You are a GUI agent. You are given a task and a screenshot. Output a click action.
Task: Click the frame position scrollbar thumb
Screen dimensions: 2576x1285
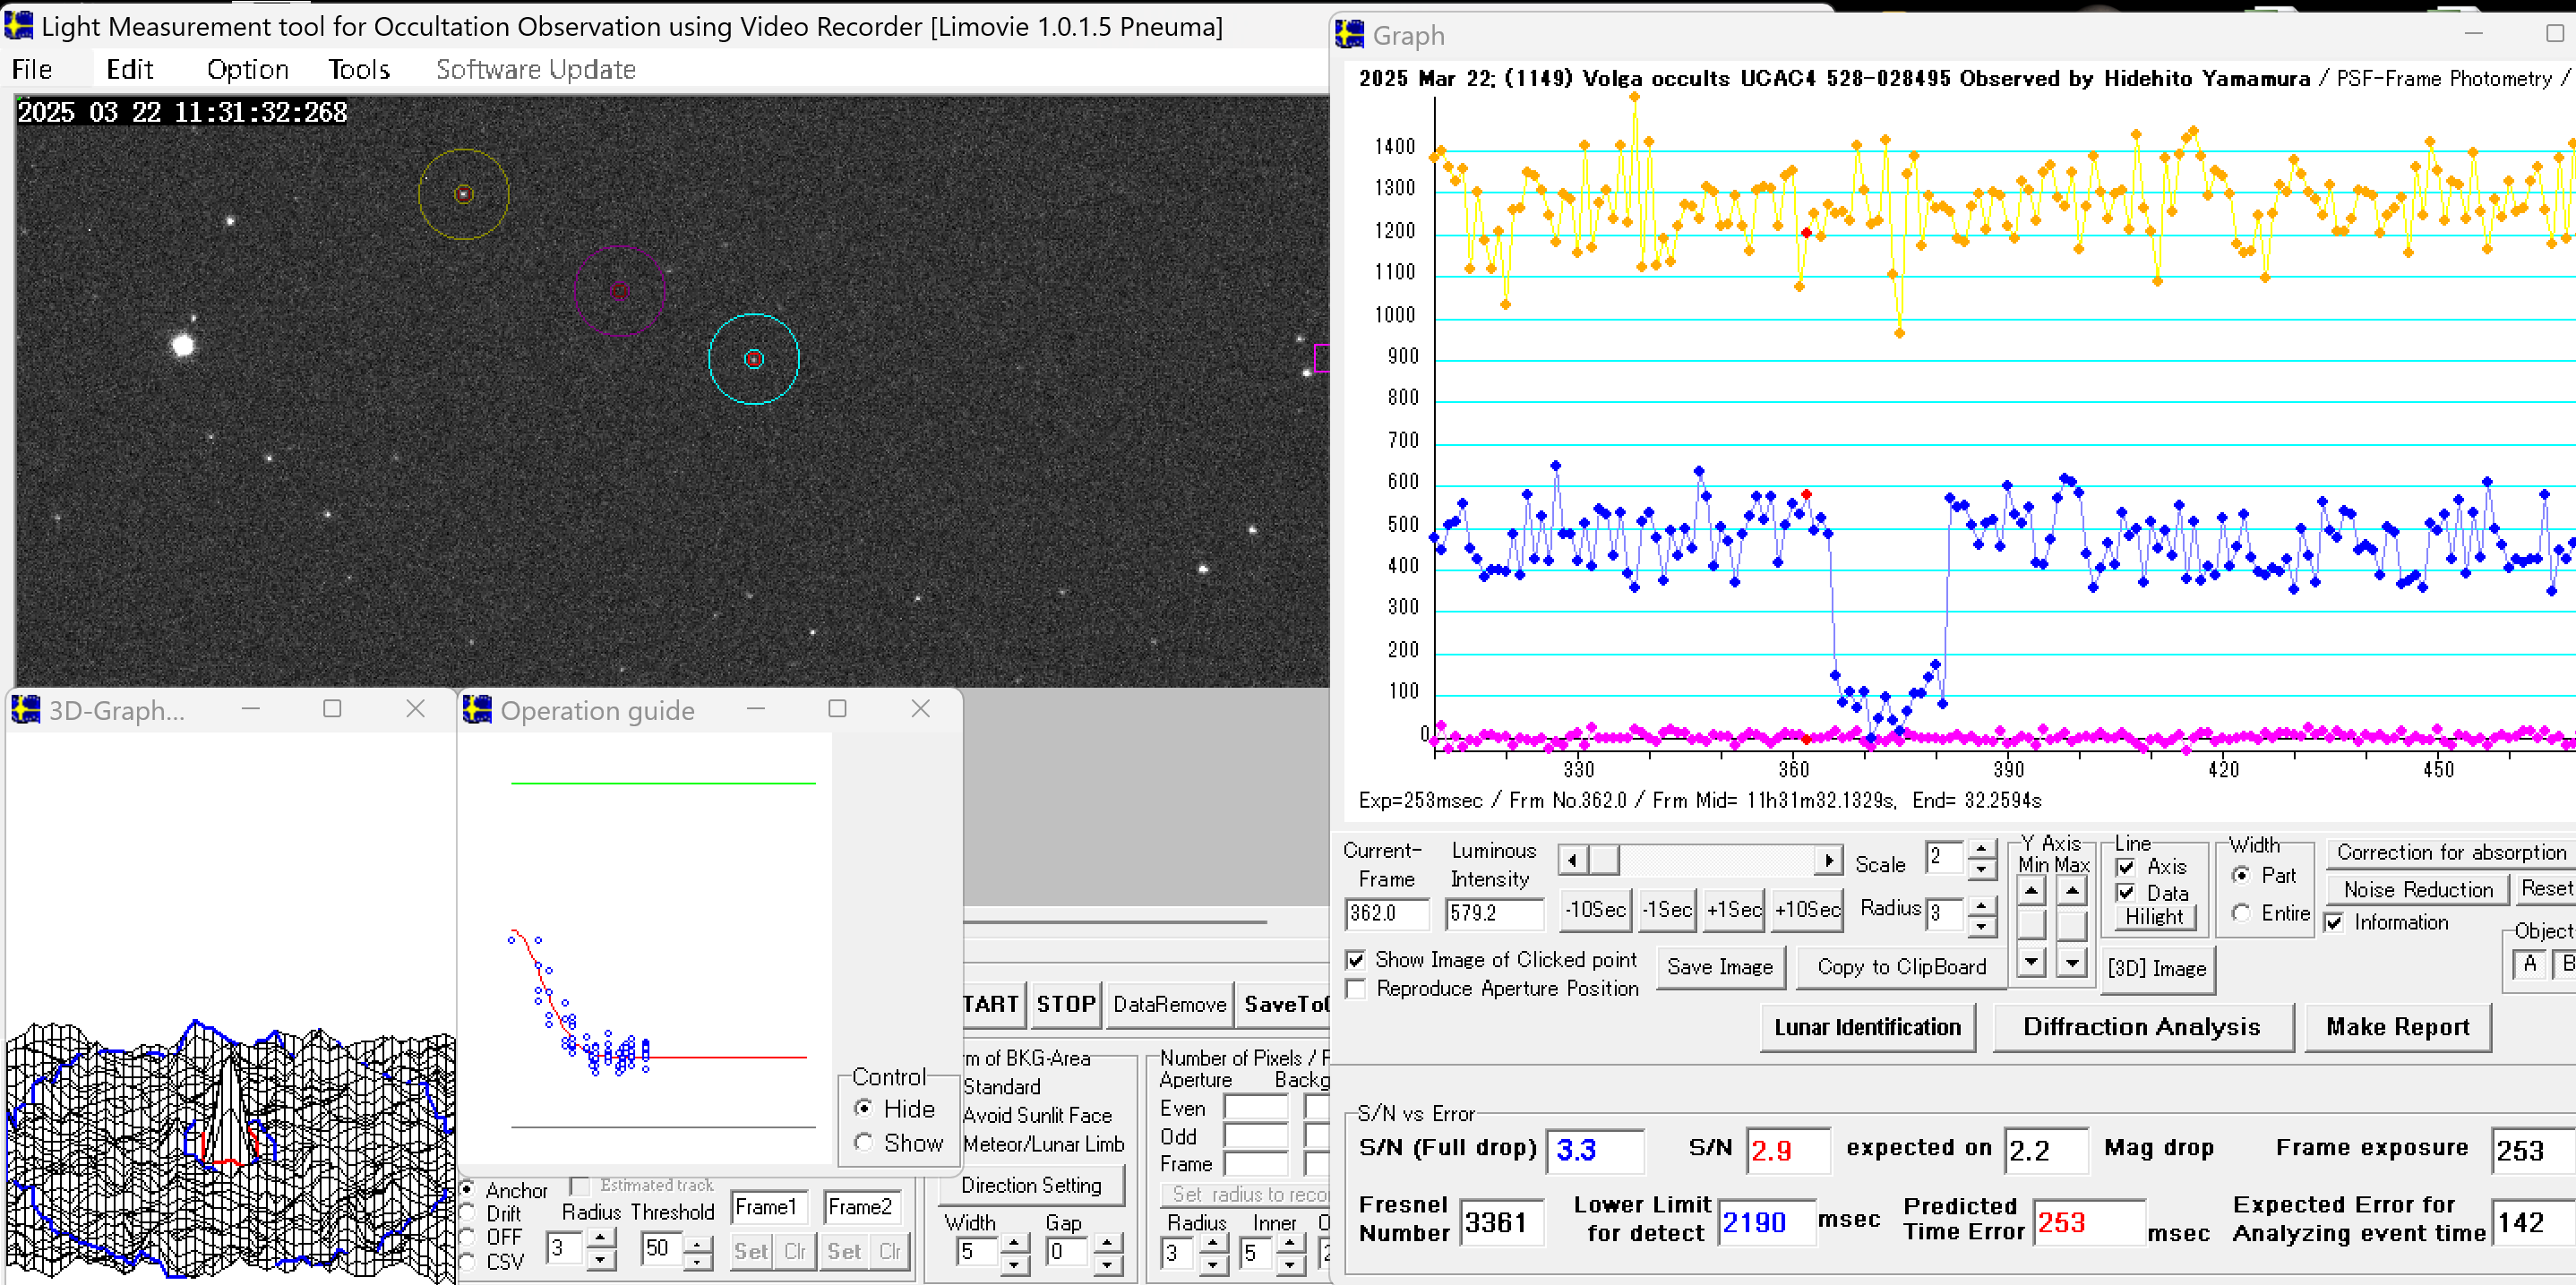tap(1604, 860)
